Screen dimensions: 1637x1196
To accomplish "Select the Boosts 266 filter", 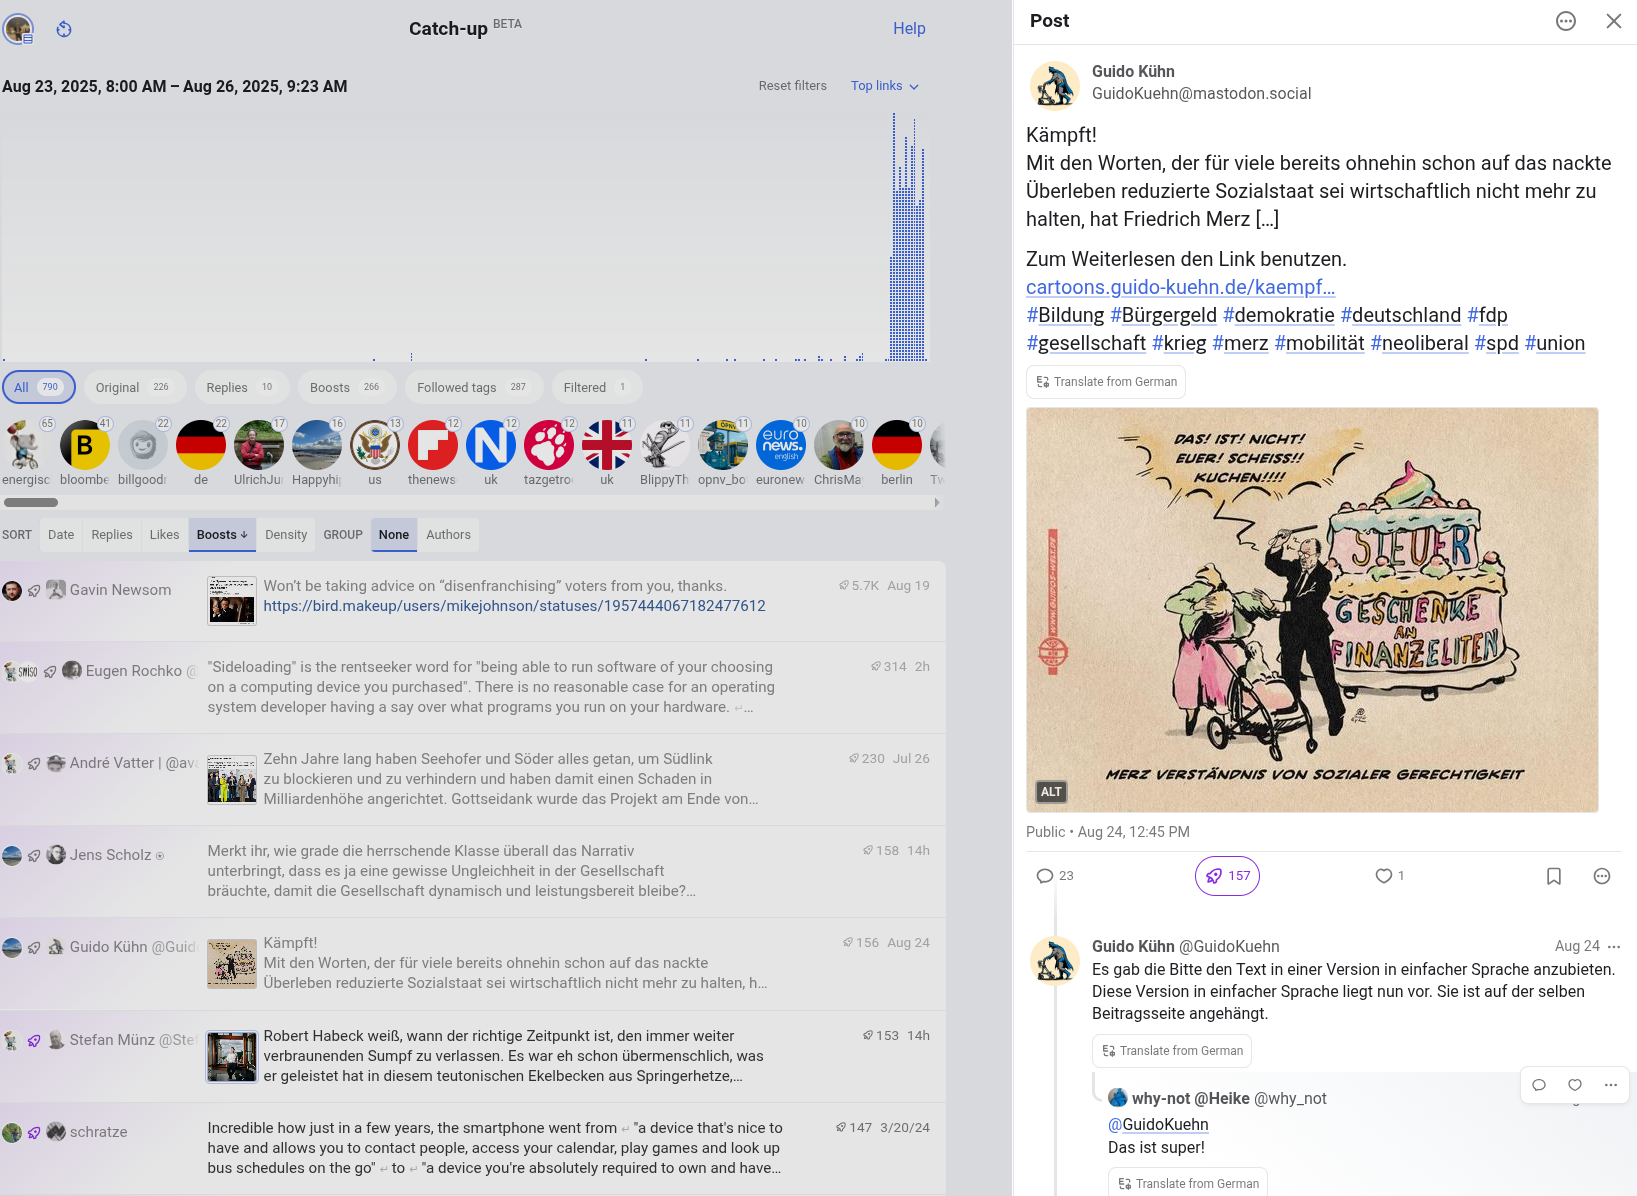I will point(346,387).
